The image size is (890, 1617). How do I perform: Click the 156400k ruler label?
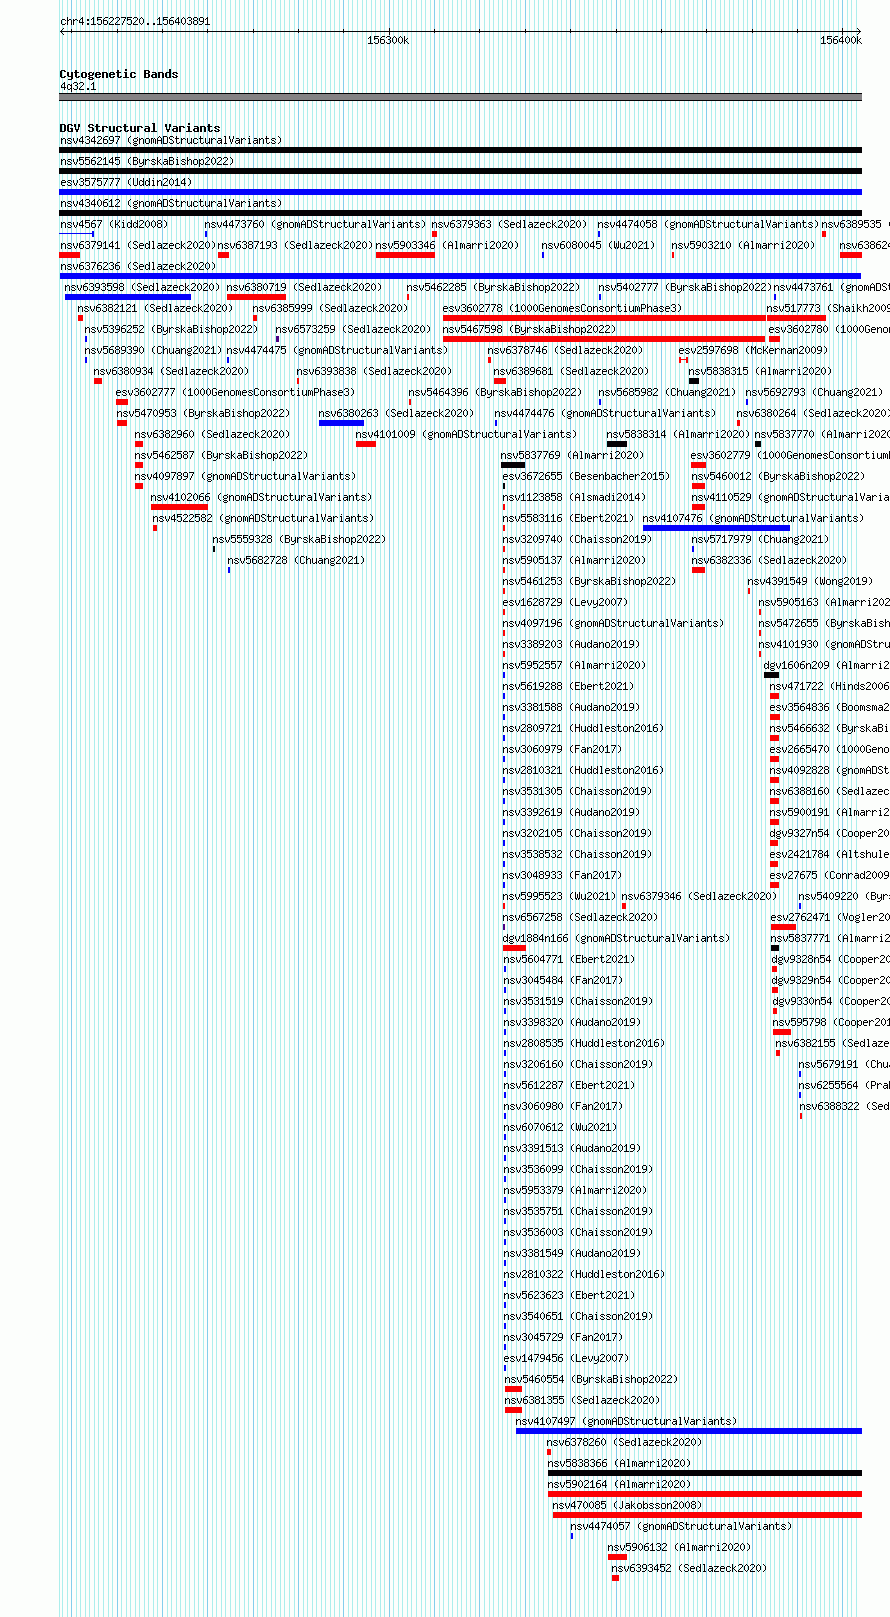point(840,40)
